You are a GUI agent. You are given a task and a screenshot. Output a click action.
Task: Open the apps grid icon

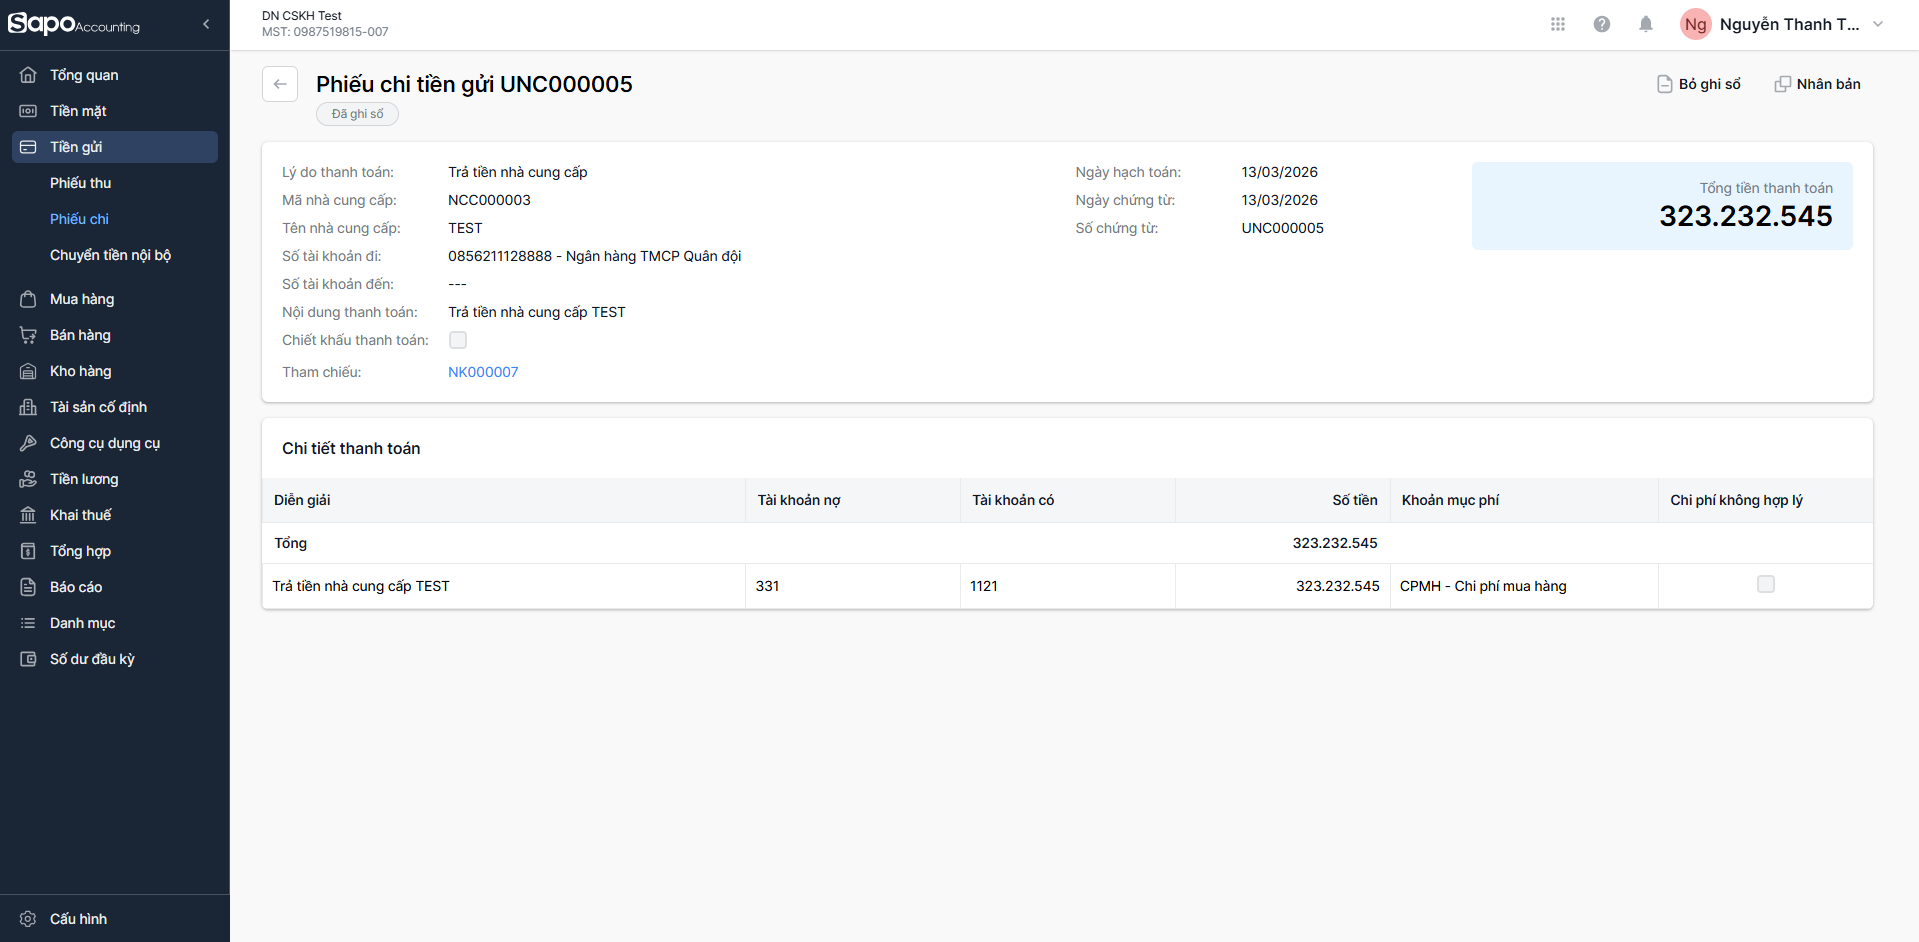pyautogui.click(x=1557, y=24)
